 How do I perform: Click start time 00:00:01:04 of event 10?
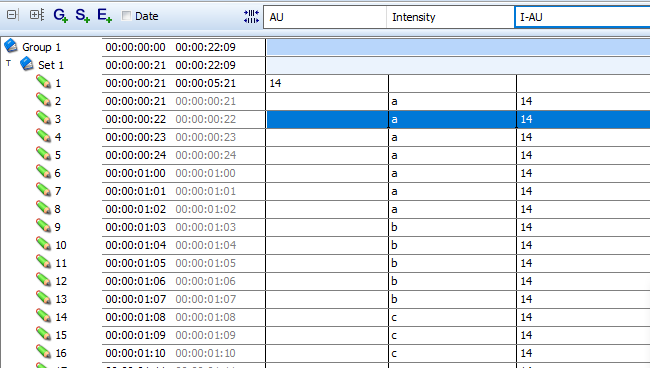136,245
